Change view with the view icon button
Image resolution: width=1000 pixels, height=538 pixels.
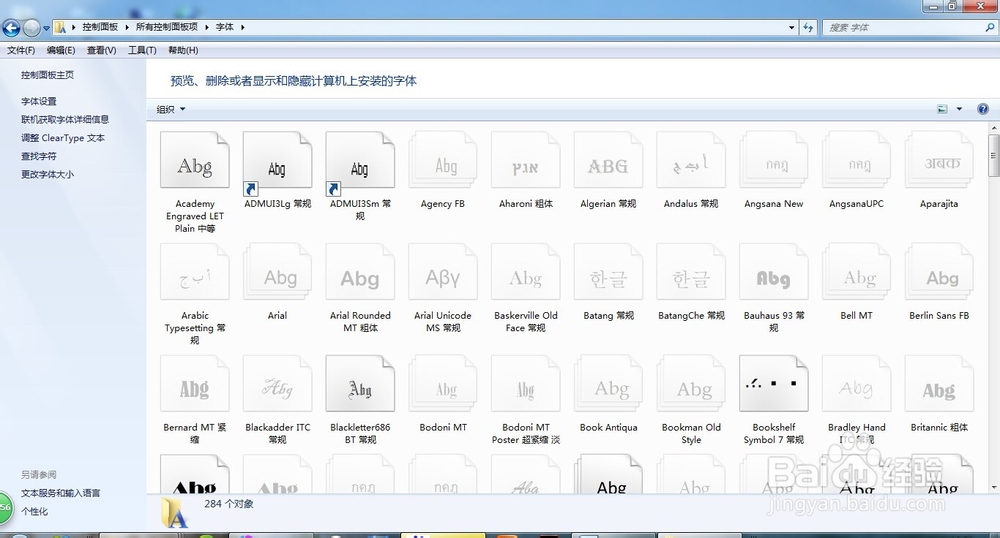tap(942, 109)
